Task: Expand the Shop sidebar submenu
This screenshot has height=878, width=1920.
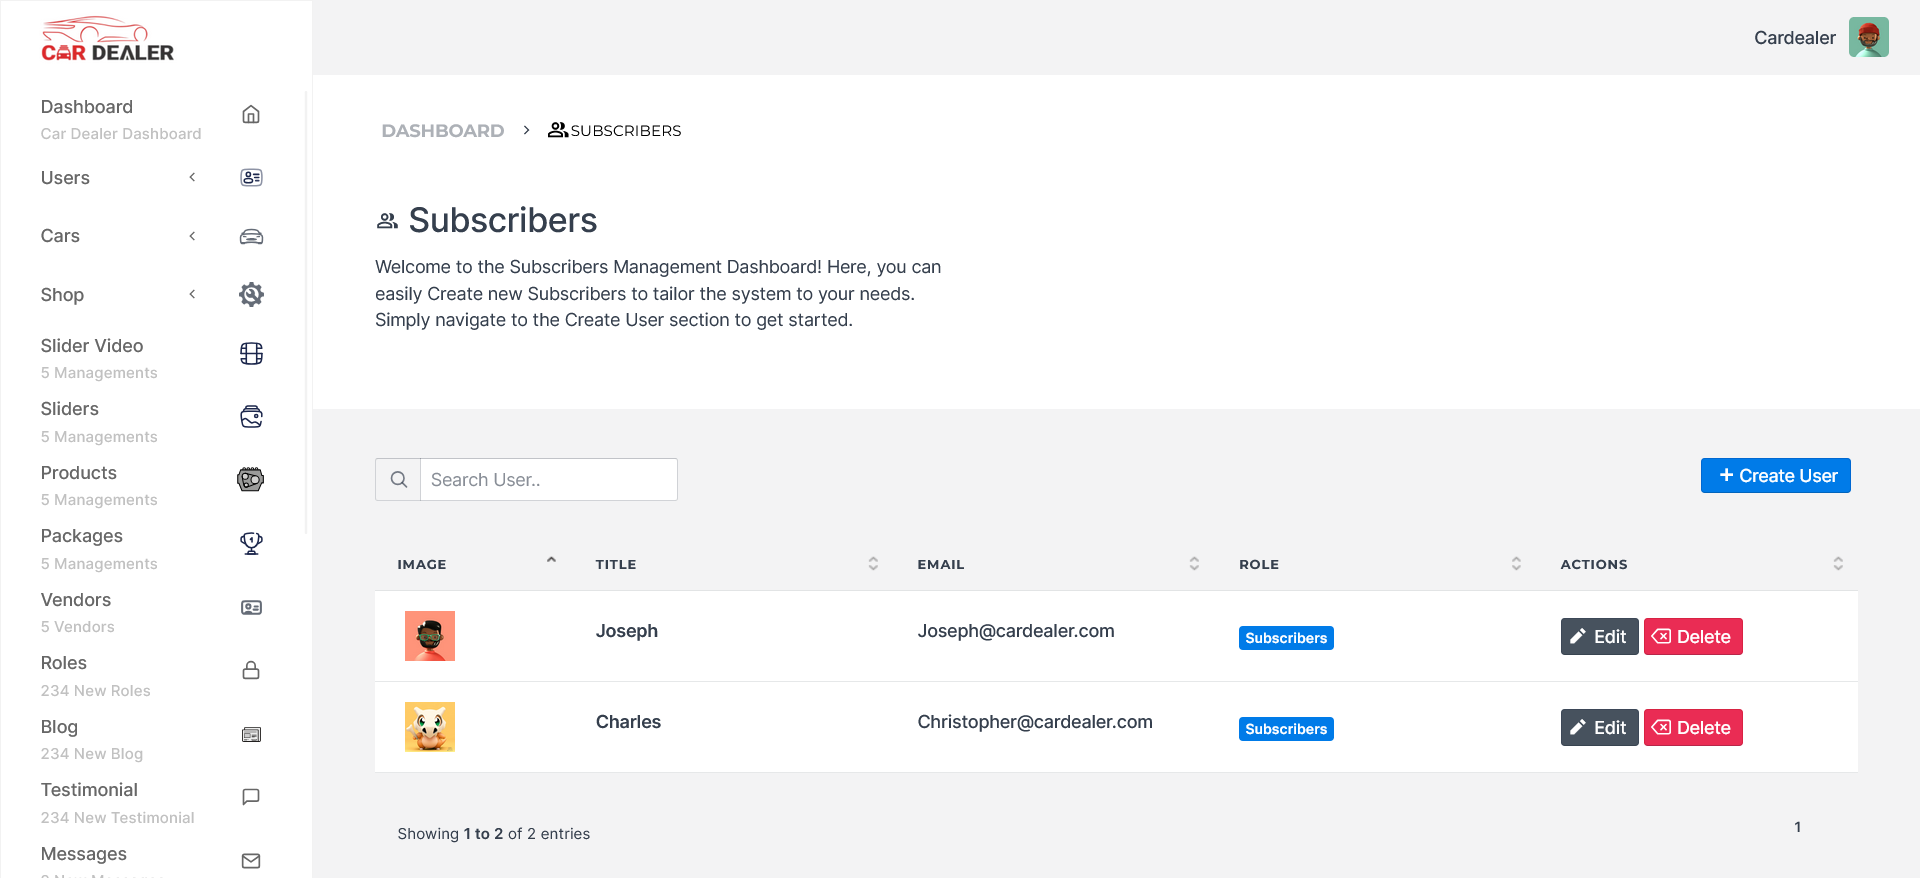Action: pos(192,294)
